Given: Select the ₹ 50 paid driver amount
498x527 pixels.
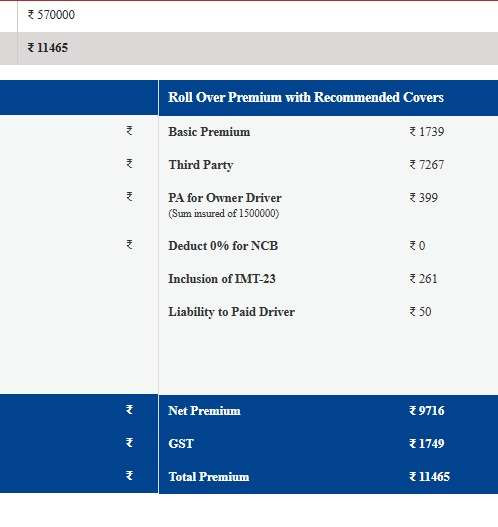Looking at the screenshot, I should 420,312.
